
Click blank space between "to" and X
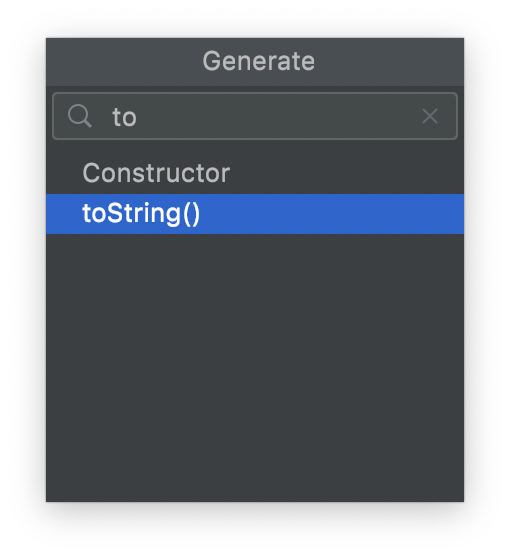pos(278,117)
